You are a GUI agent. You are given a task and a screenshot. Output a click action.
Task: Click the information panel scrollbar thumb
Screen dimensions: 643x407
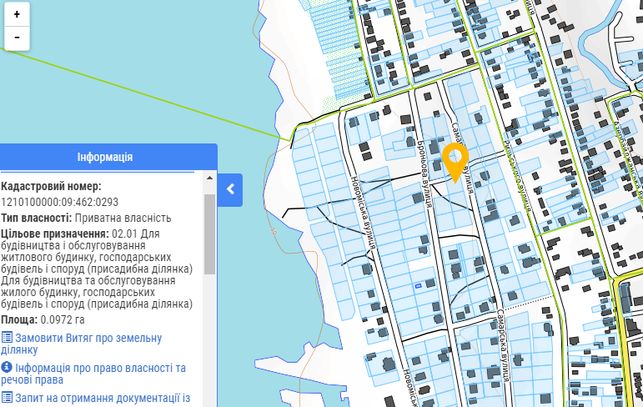point(210,234)
